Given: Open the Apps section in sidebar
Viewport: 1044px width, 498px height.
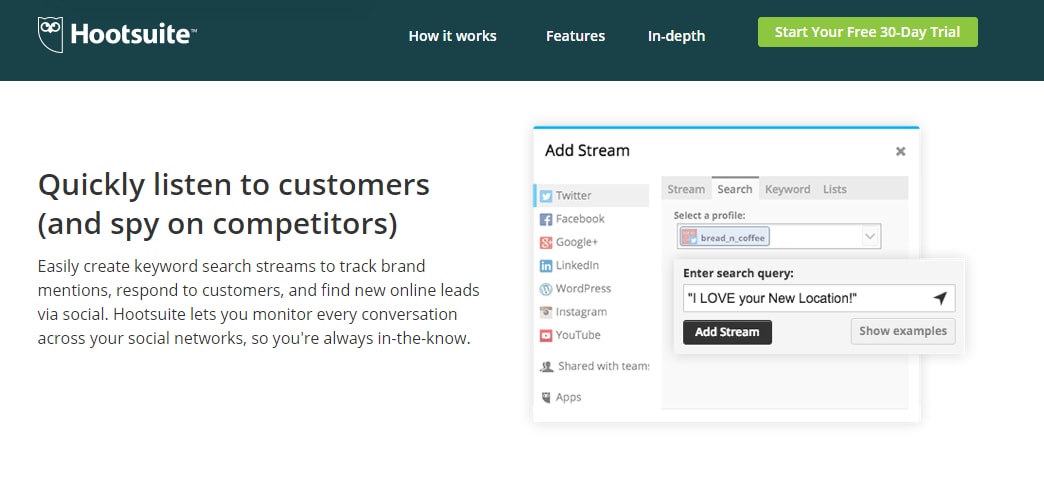Looking at the screenshot, I should (x=568, y=397).
